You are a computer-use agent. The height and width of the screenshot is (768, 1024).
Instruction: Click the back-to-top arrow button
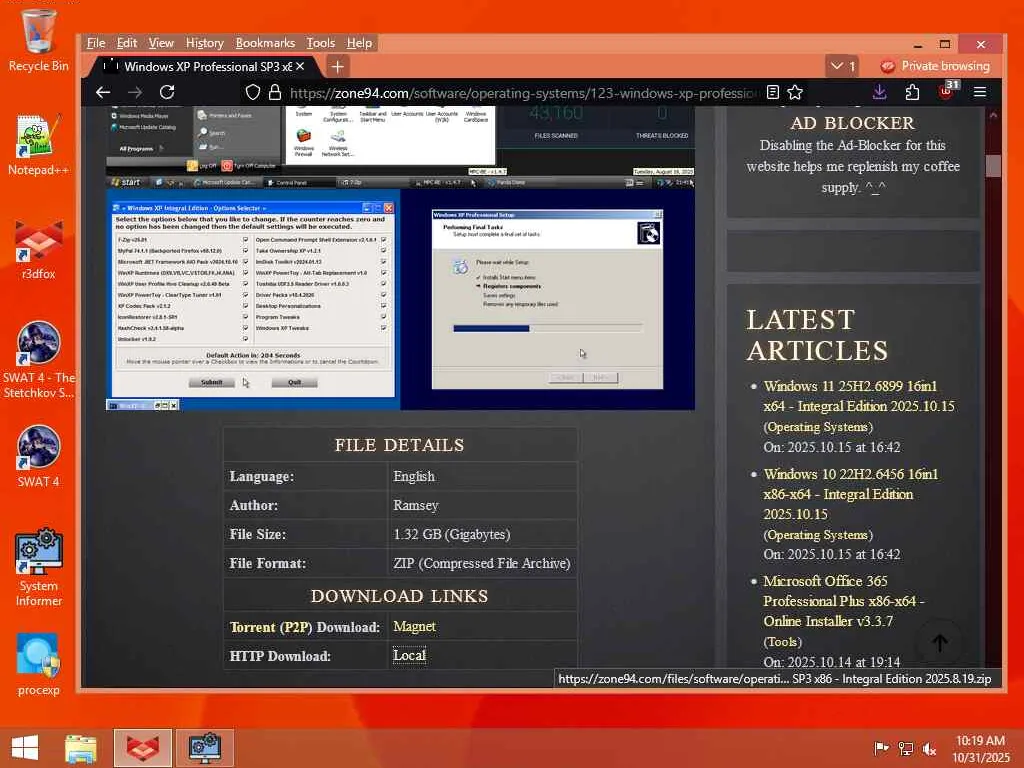pyautogui.click(x=940, y=643)
